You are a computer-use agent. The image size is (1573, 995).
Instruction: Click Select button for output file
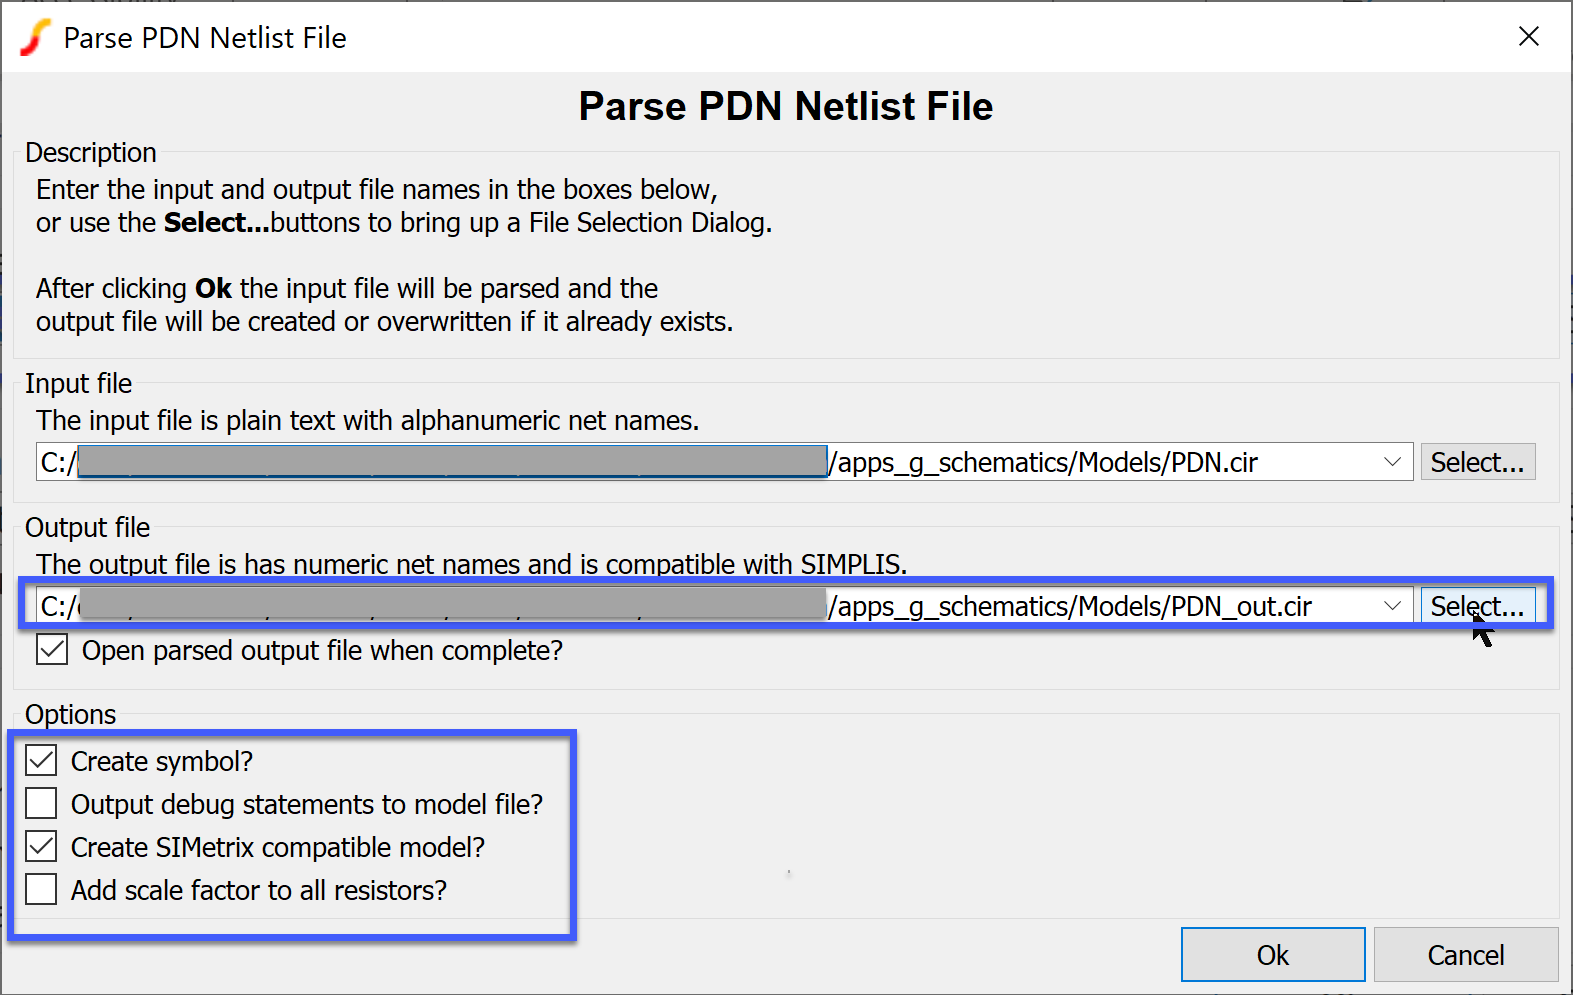pyautogui.click(x=1477, y=606)
